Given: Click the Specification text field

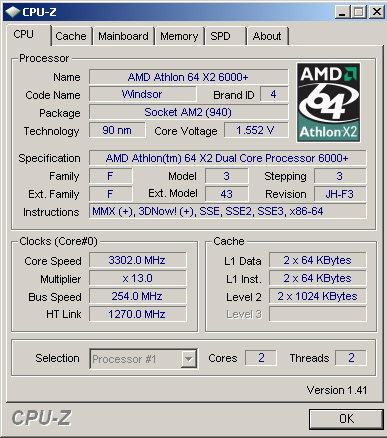Looking at the screenshot, I should pyautogui.click(x=228, y=158).
